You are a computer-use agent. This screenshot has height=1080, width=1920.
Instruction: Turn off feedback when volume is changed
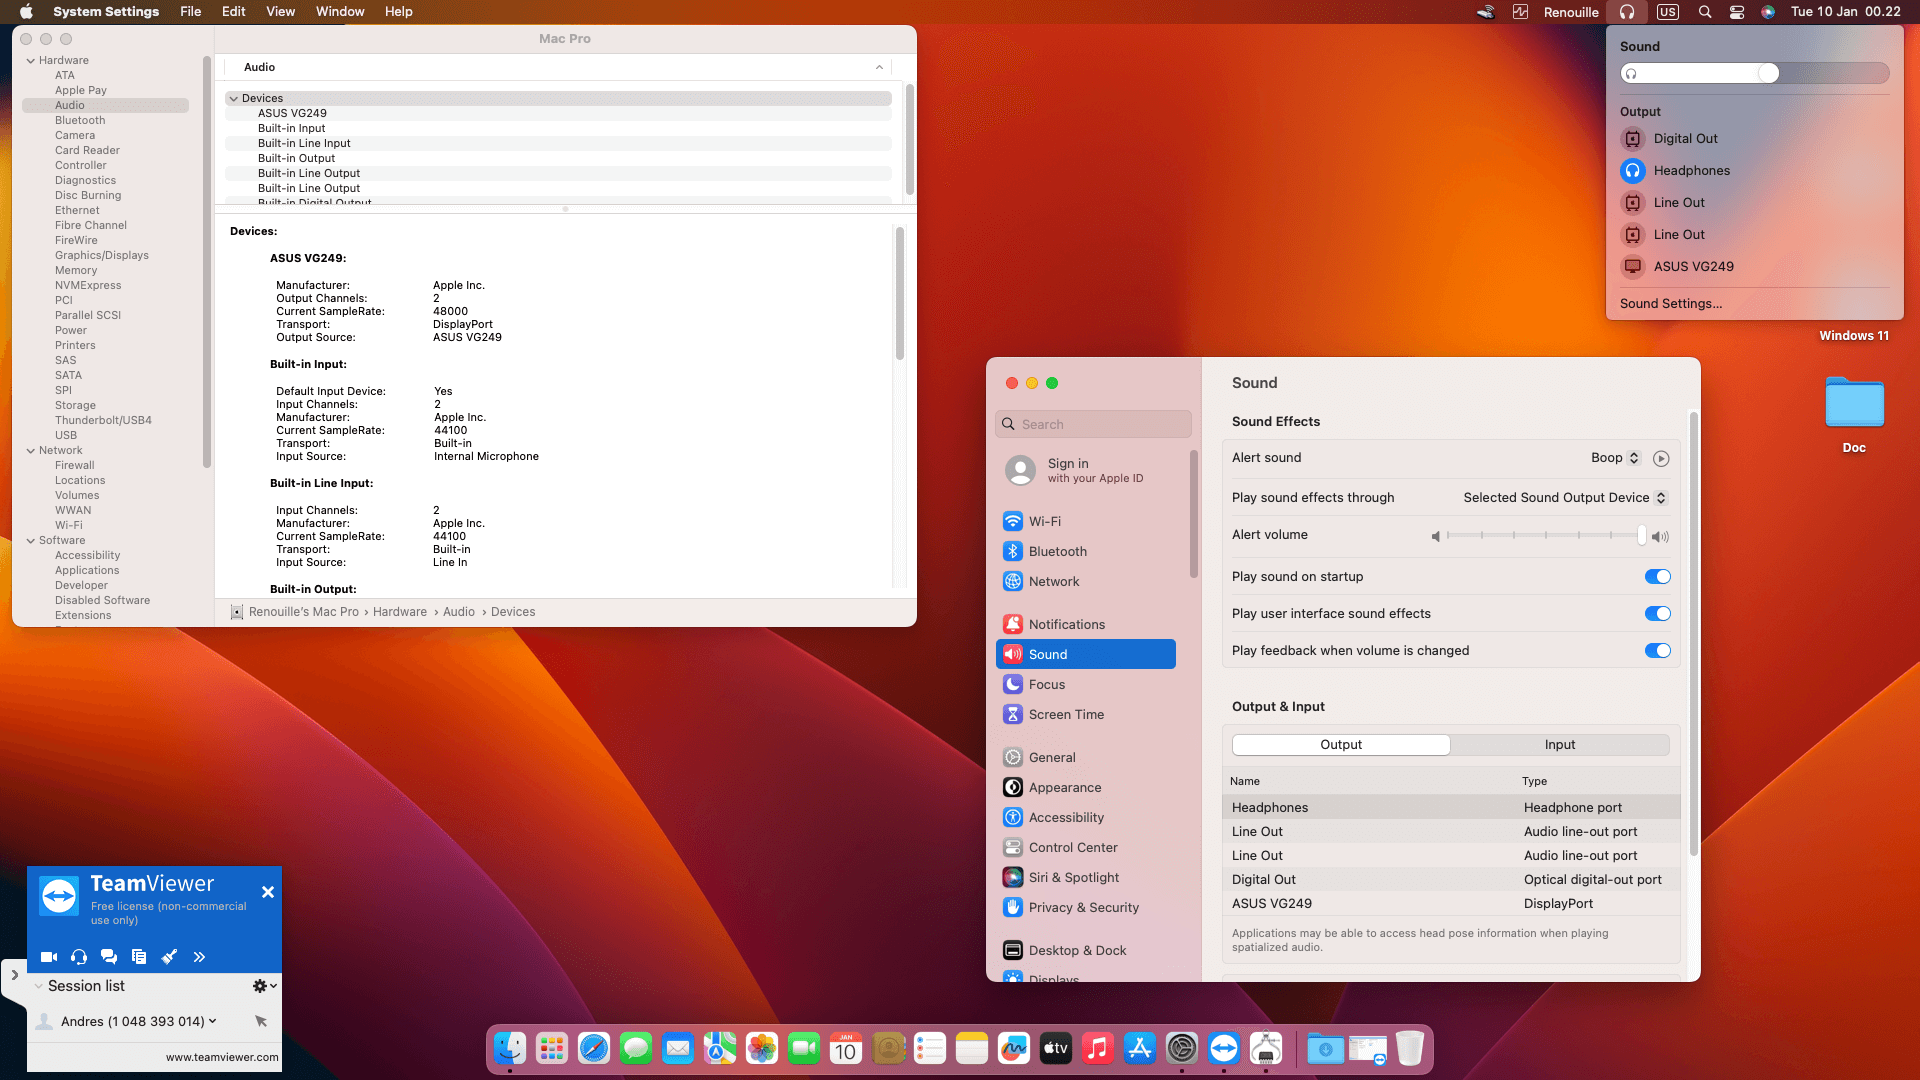coord(1657,651)
